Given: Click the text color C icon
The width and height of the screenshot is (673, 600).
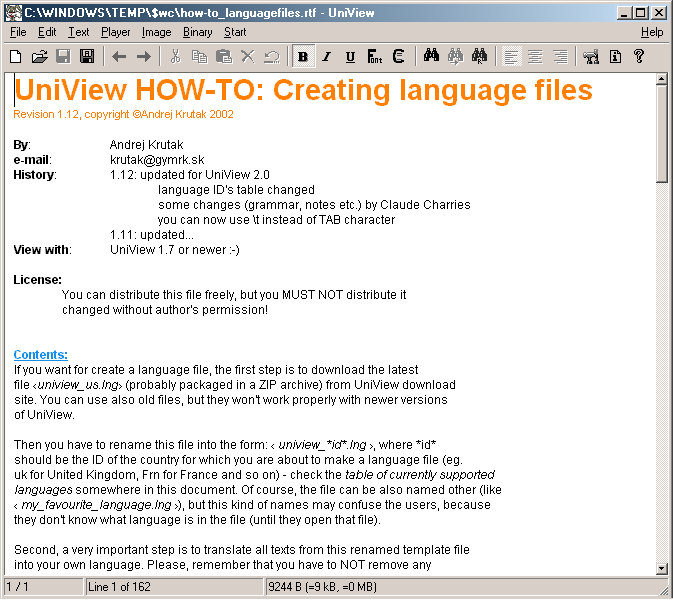Looking at the screenshot, I should tap(399, 56).
